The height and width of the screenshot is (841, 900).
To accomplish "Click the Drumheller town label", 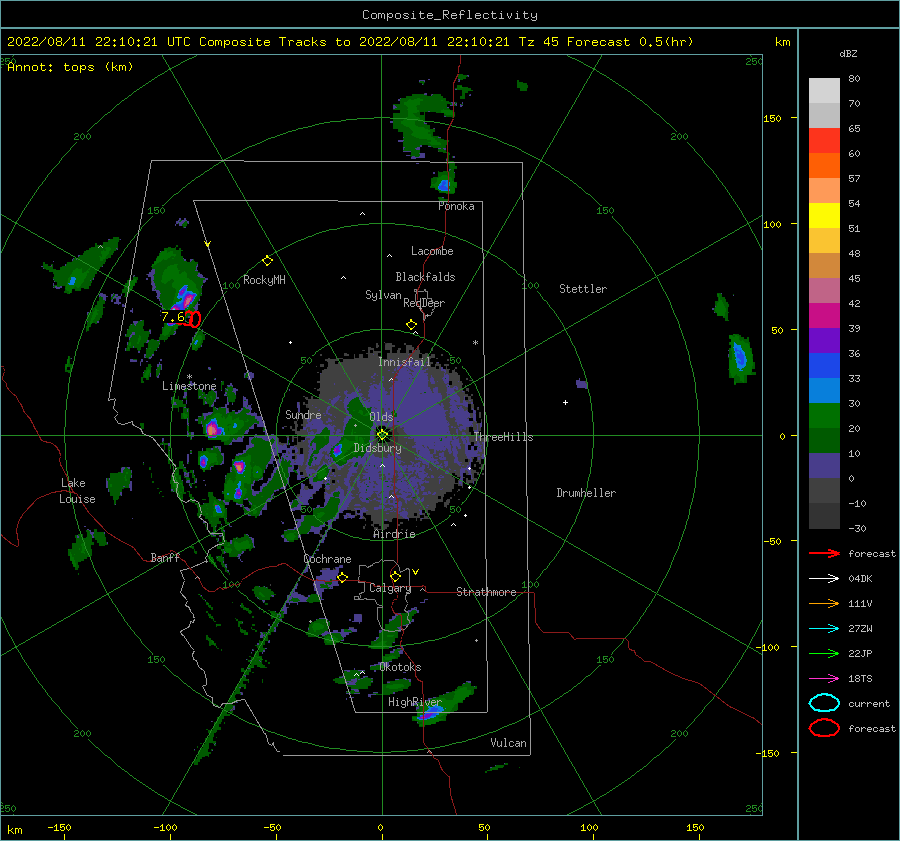I will pyautogui.click(x=586, y=493).
